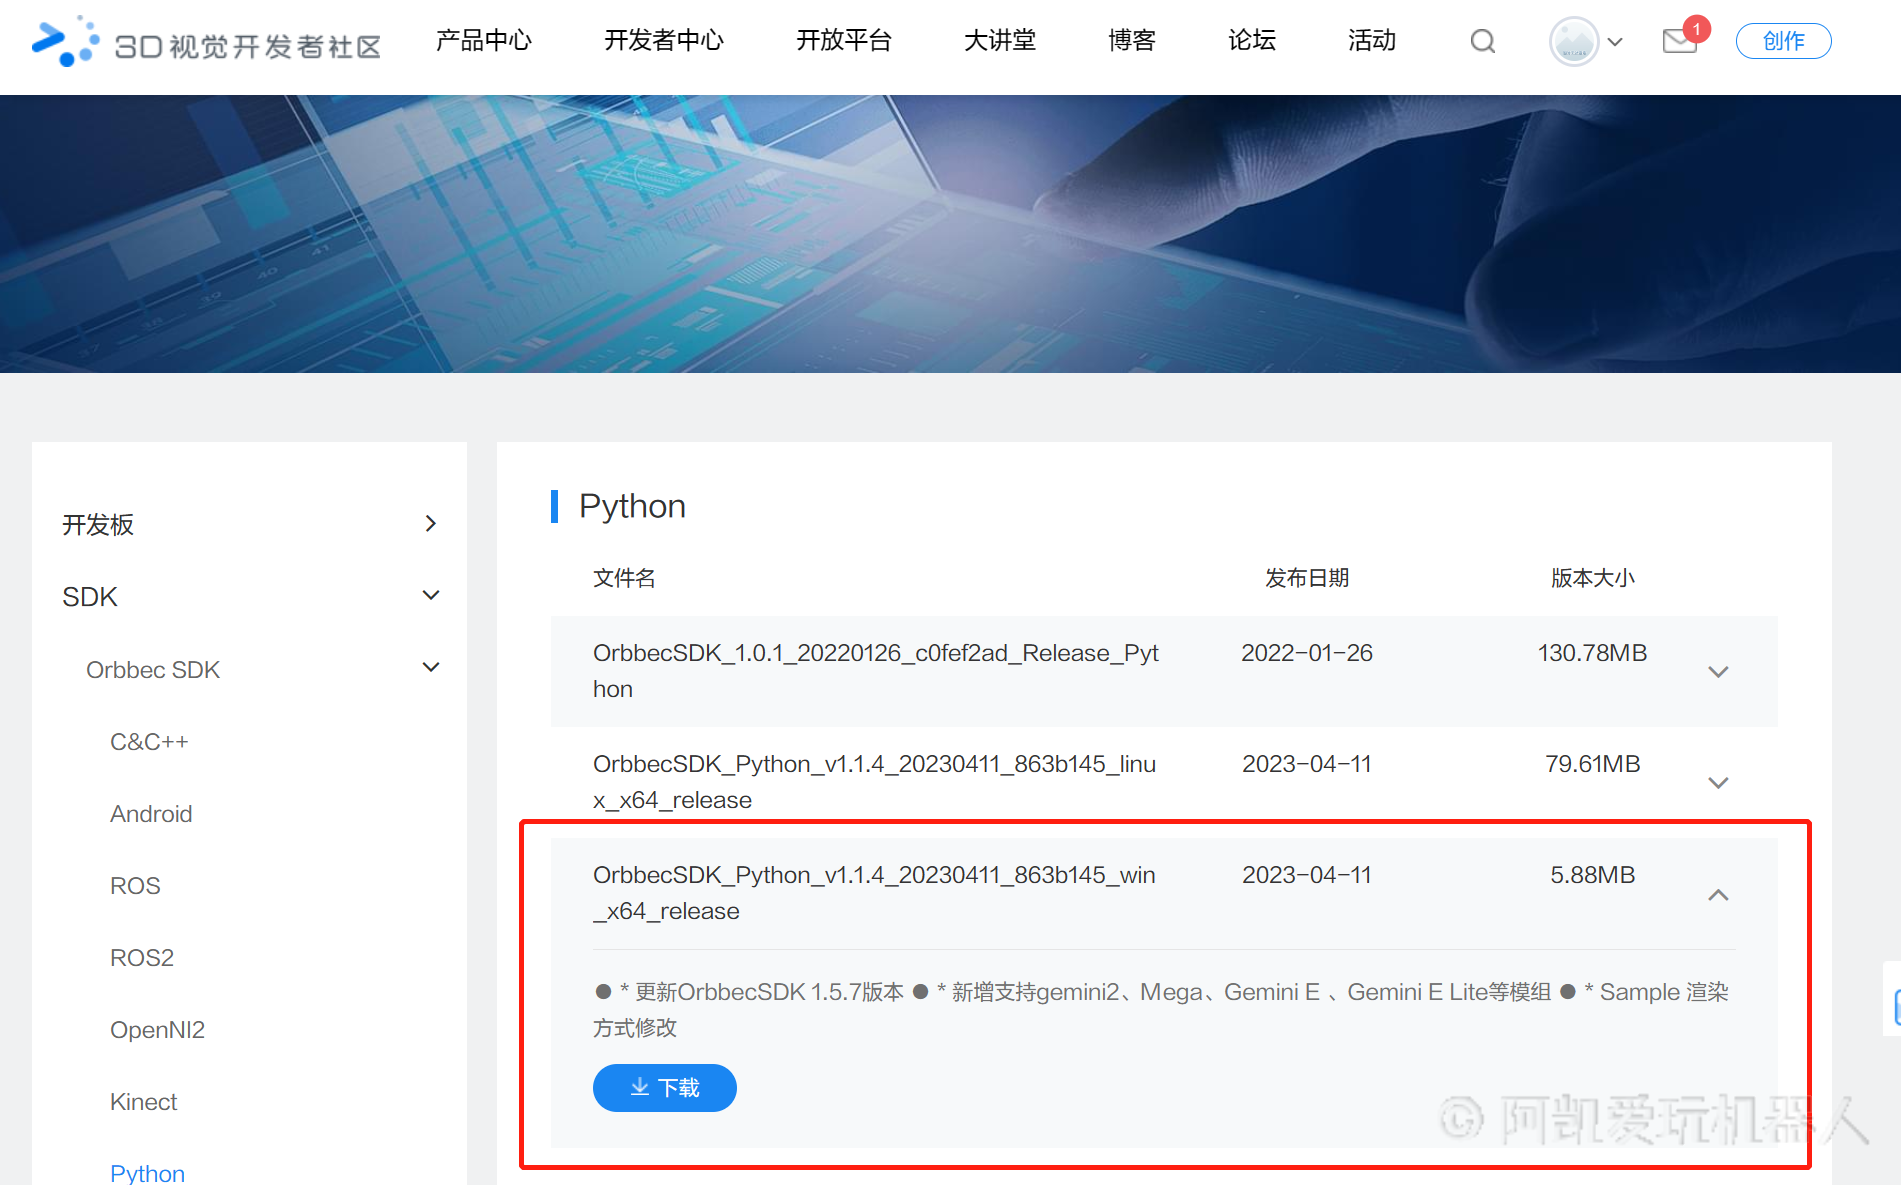
Task: Click the 下载 download button
Action: [665, 1088]
